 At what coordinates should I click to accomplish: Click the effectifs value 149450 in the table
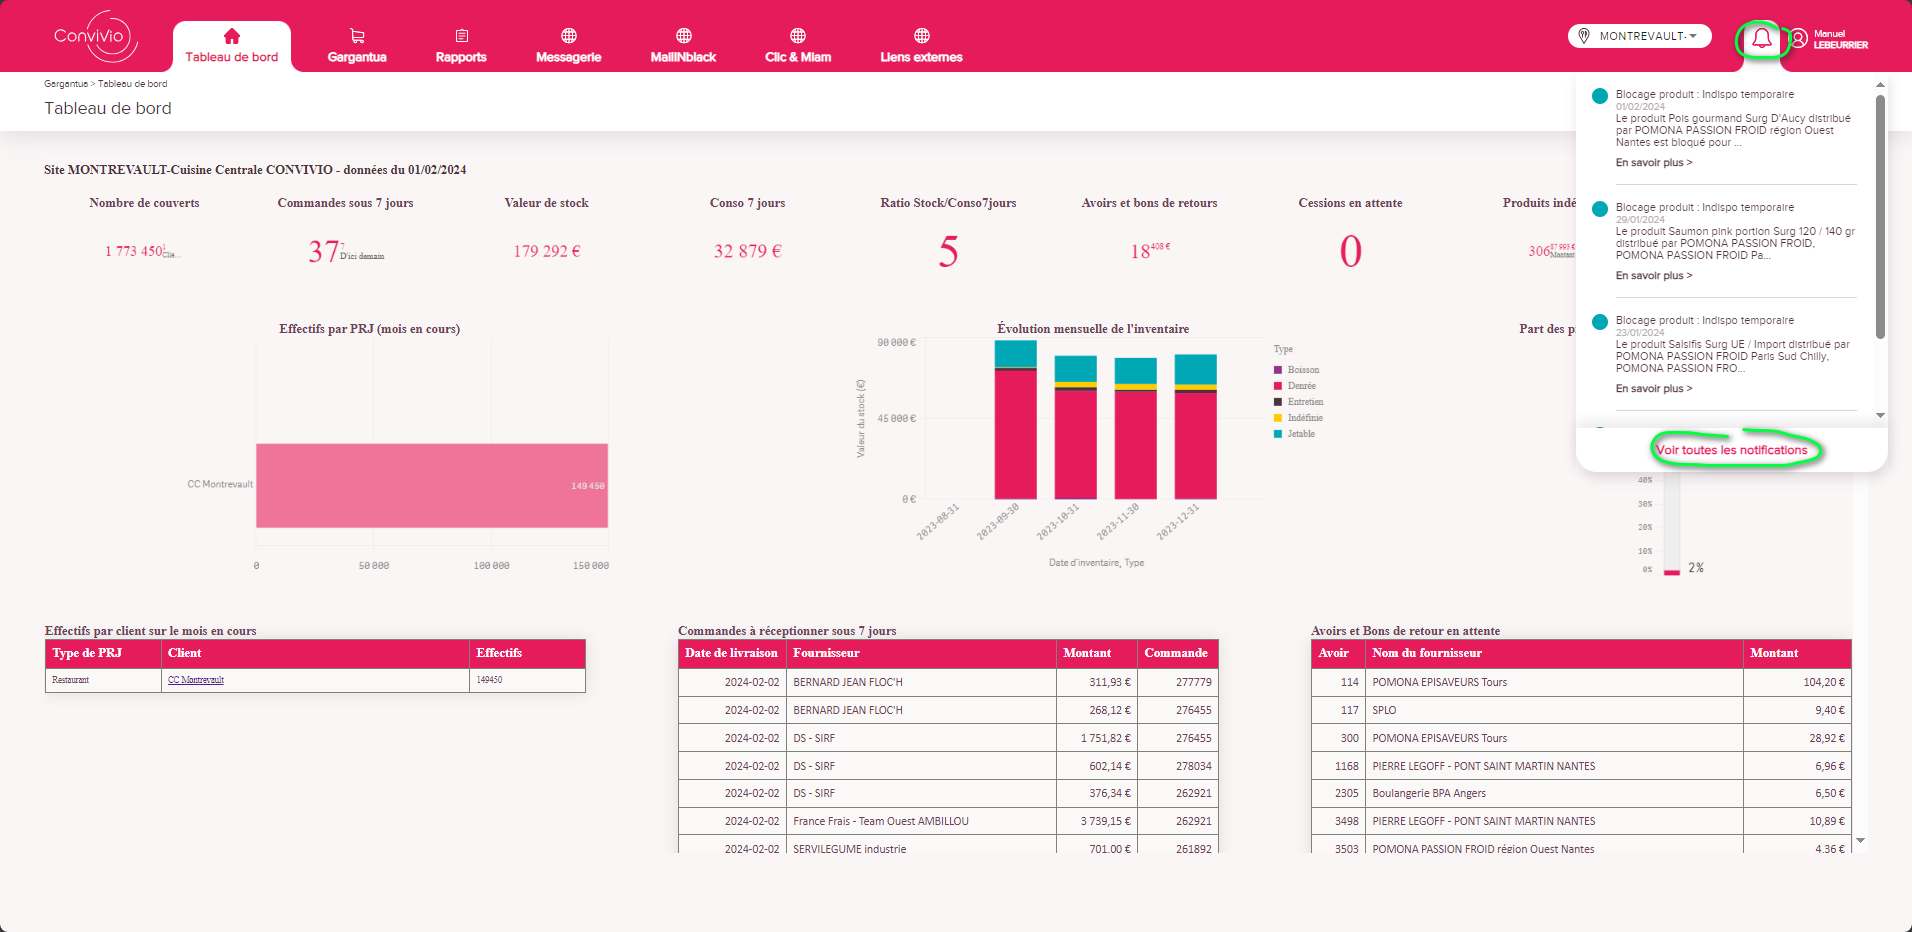tap(489, 680)
